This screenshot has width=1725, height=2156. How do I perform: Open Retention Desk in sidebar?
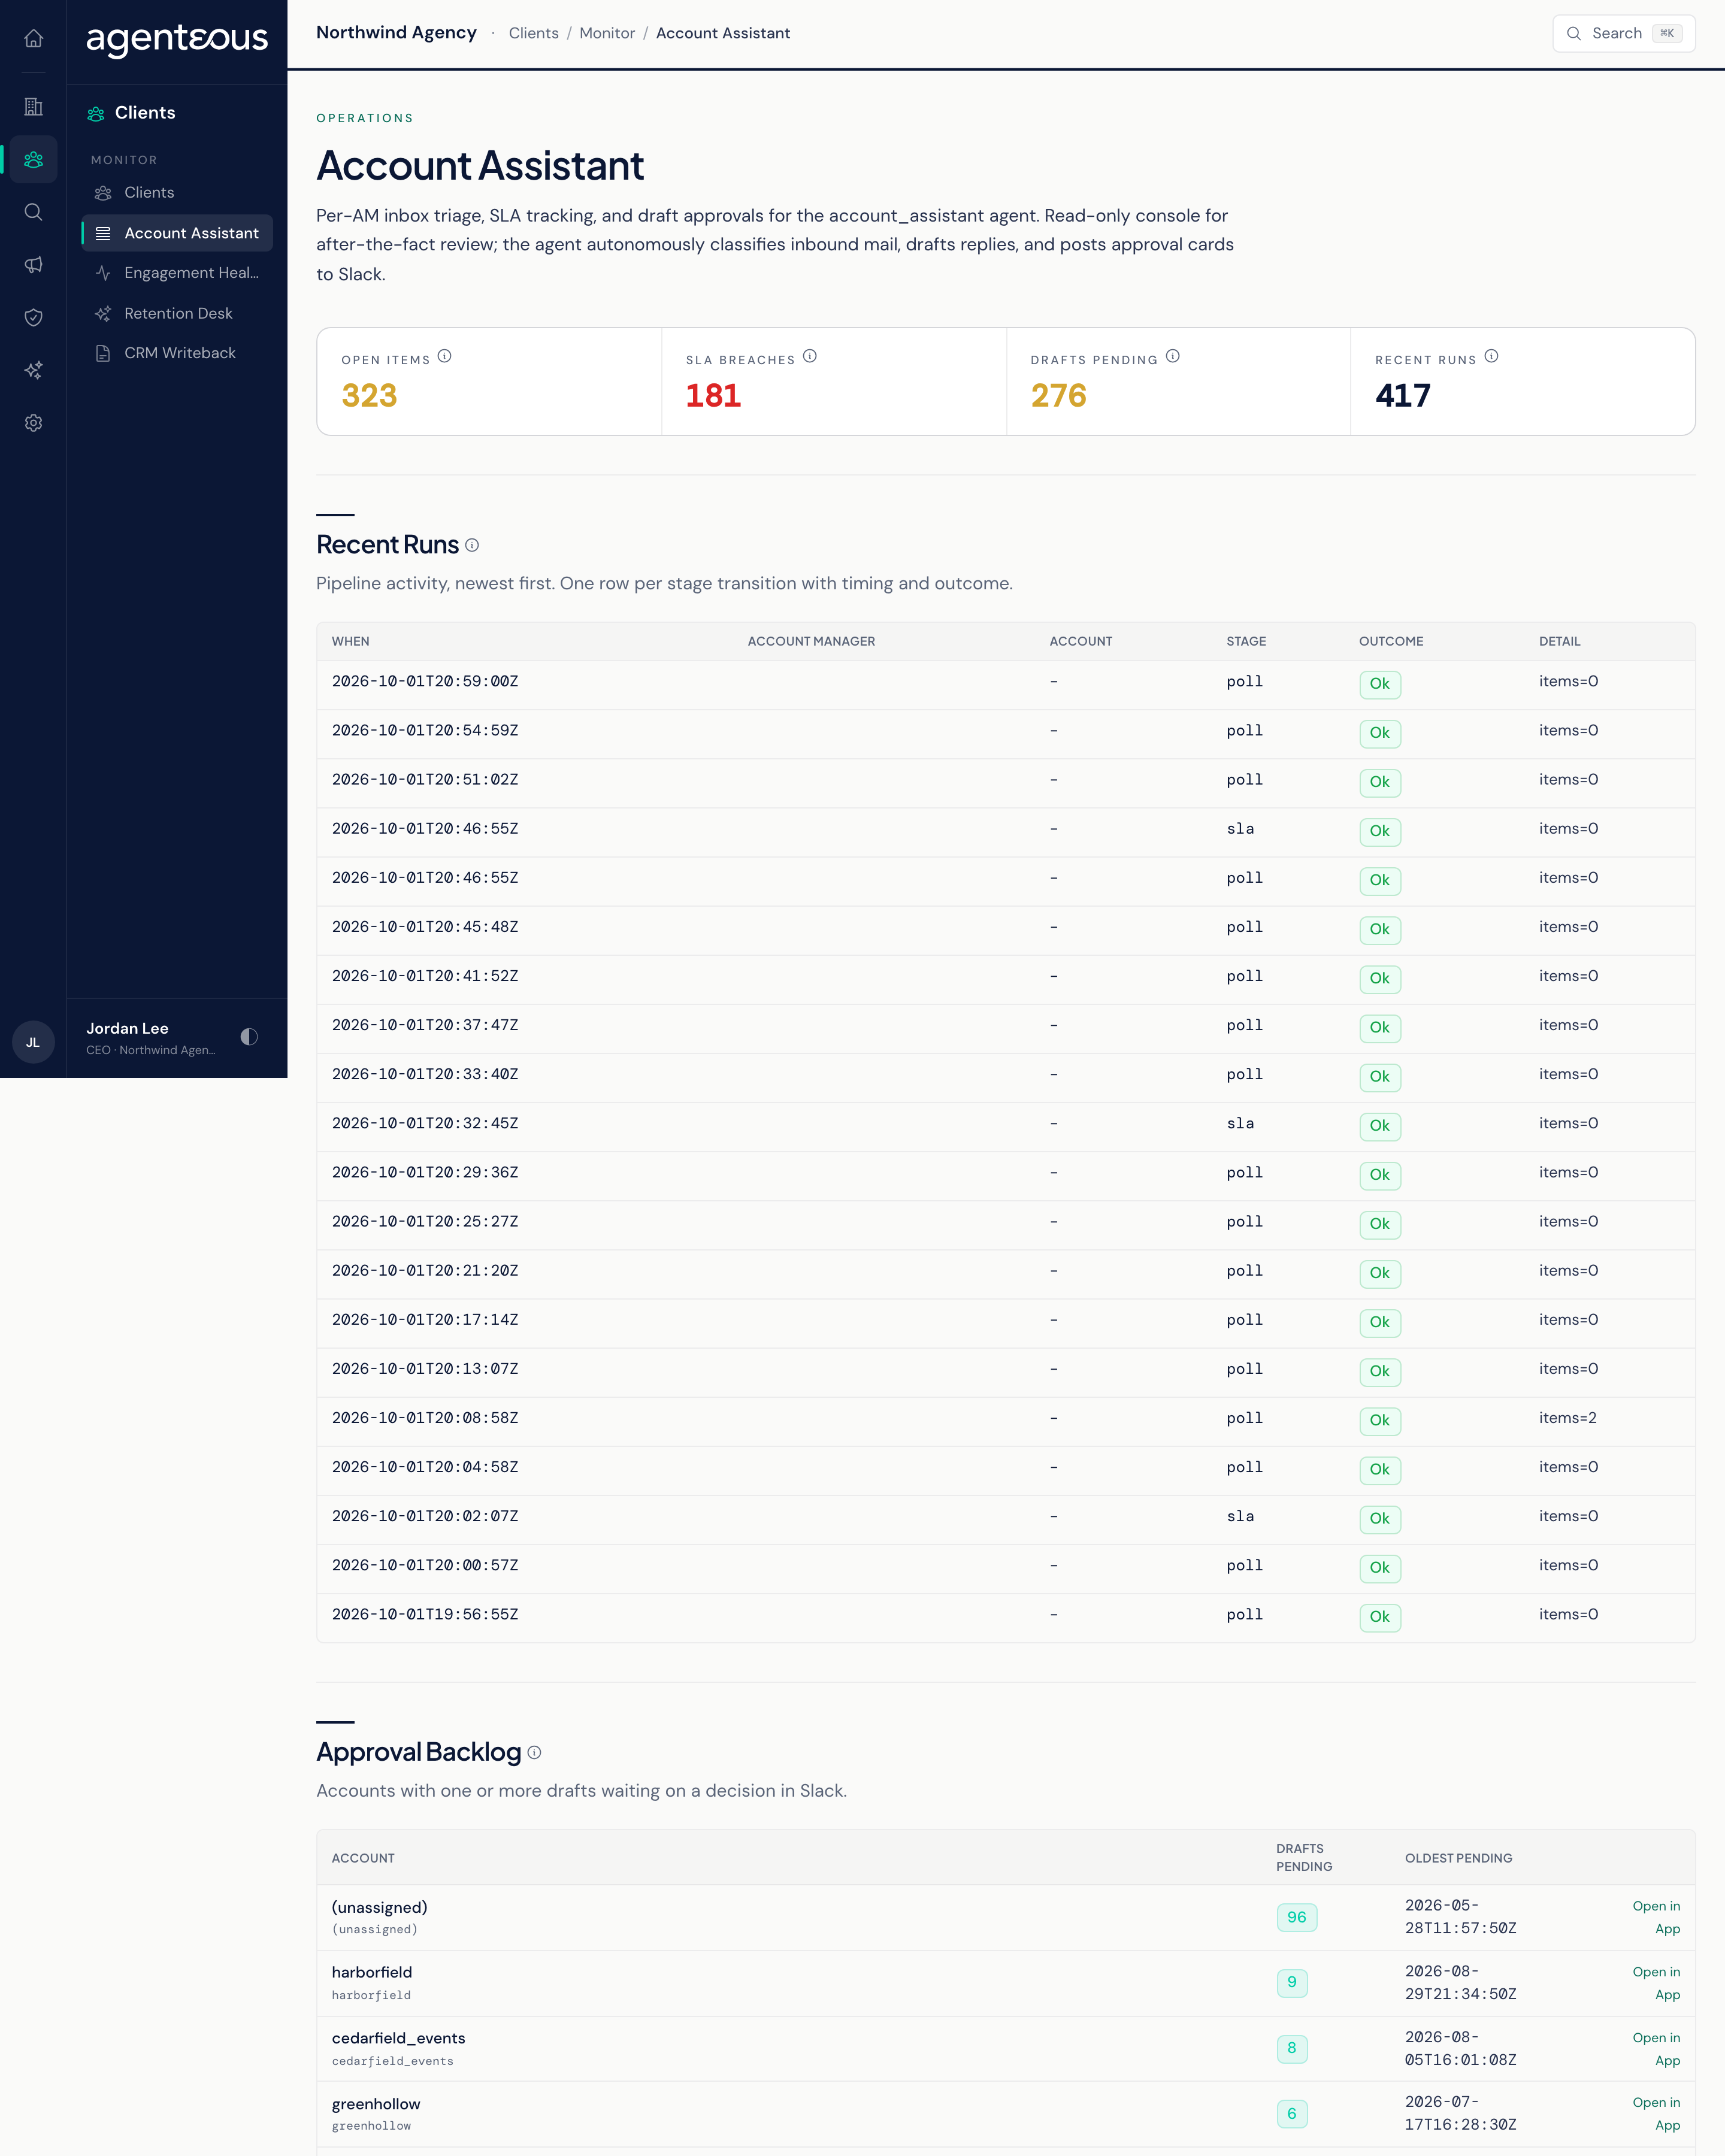click(177, 313)
